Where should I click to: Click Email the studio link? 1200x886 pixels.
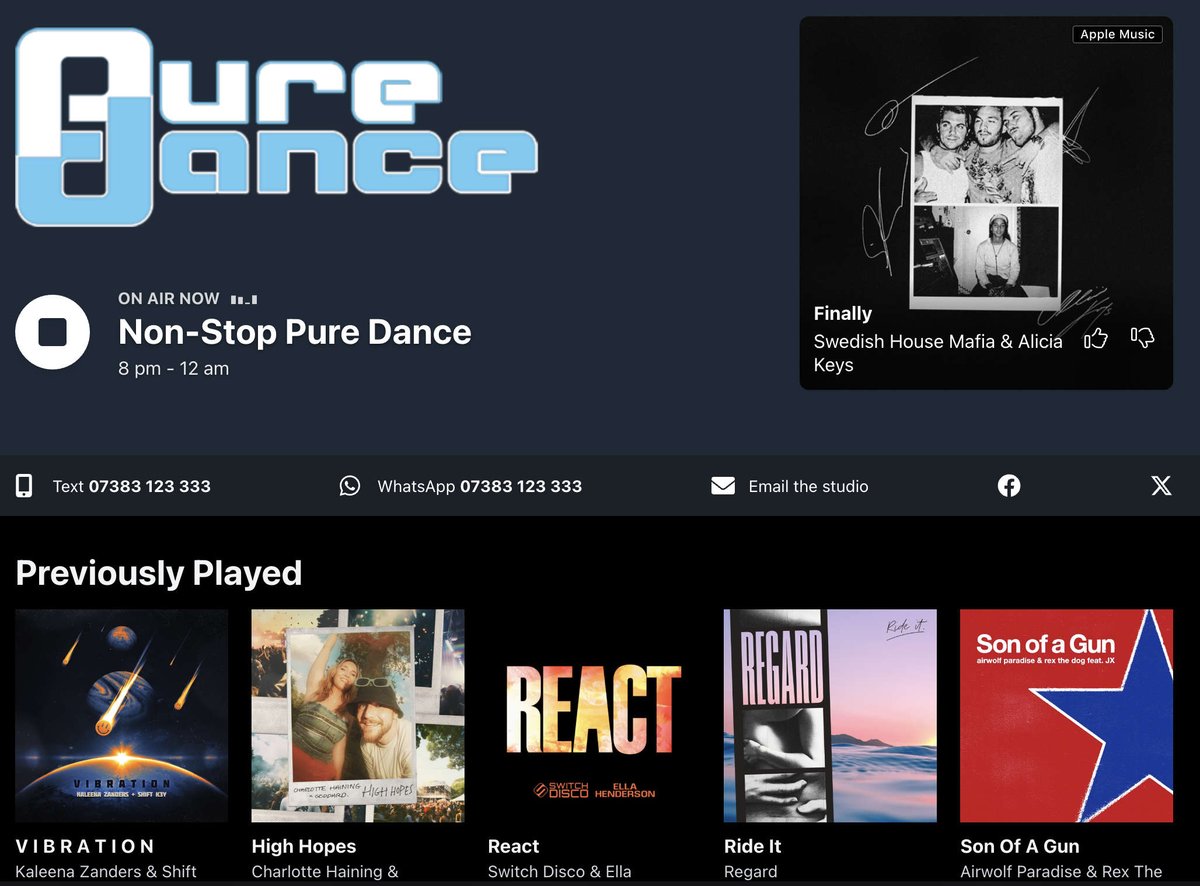point(809,487)
